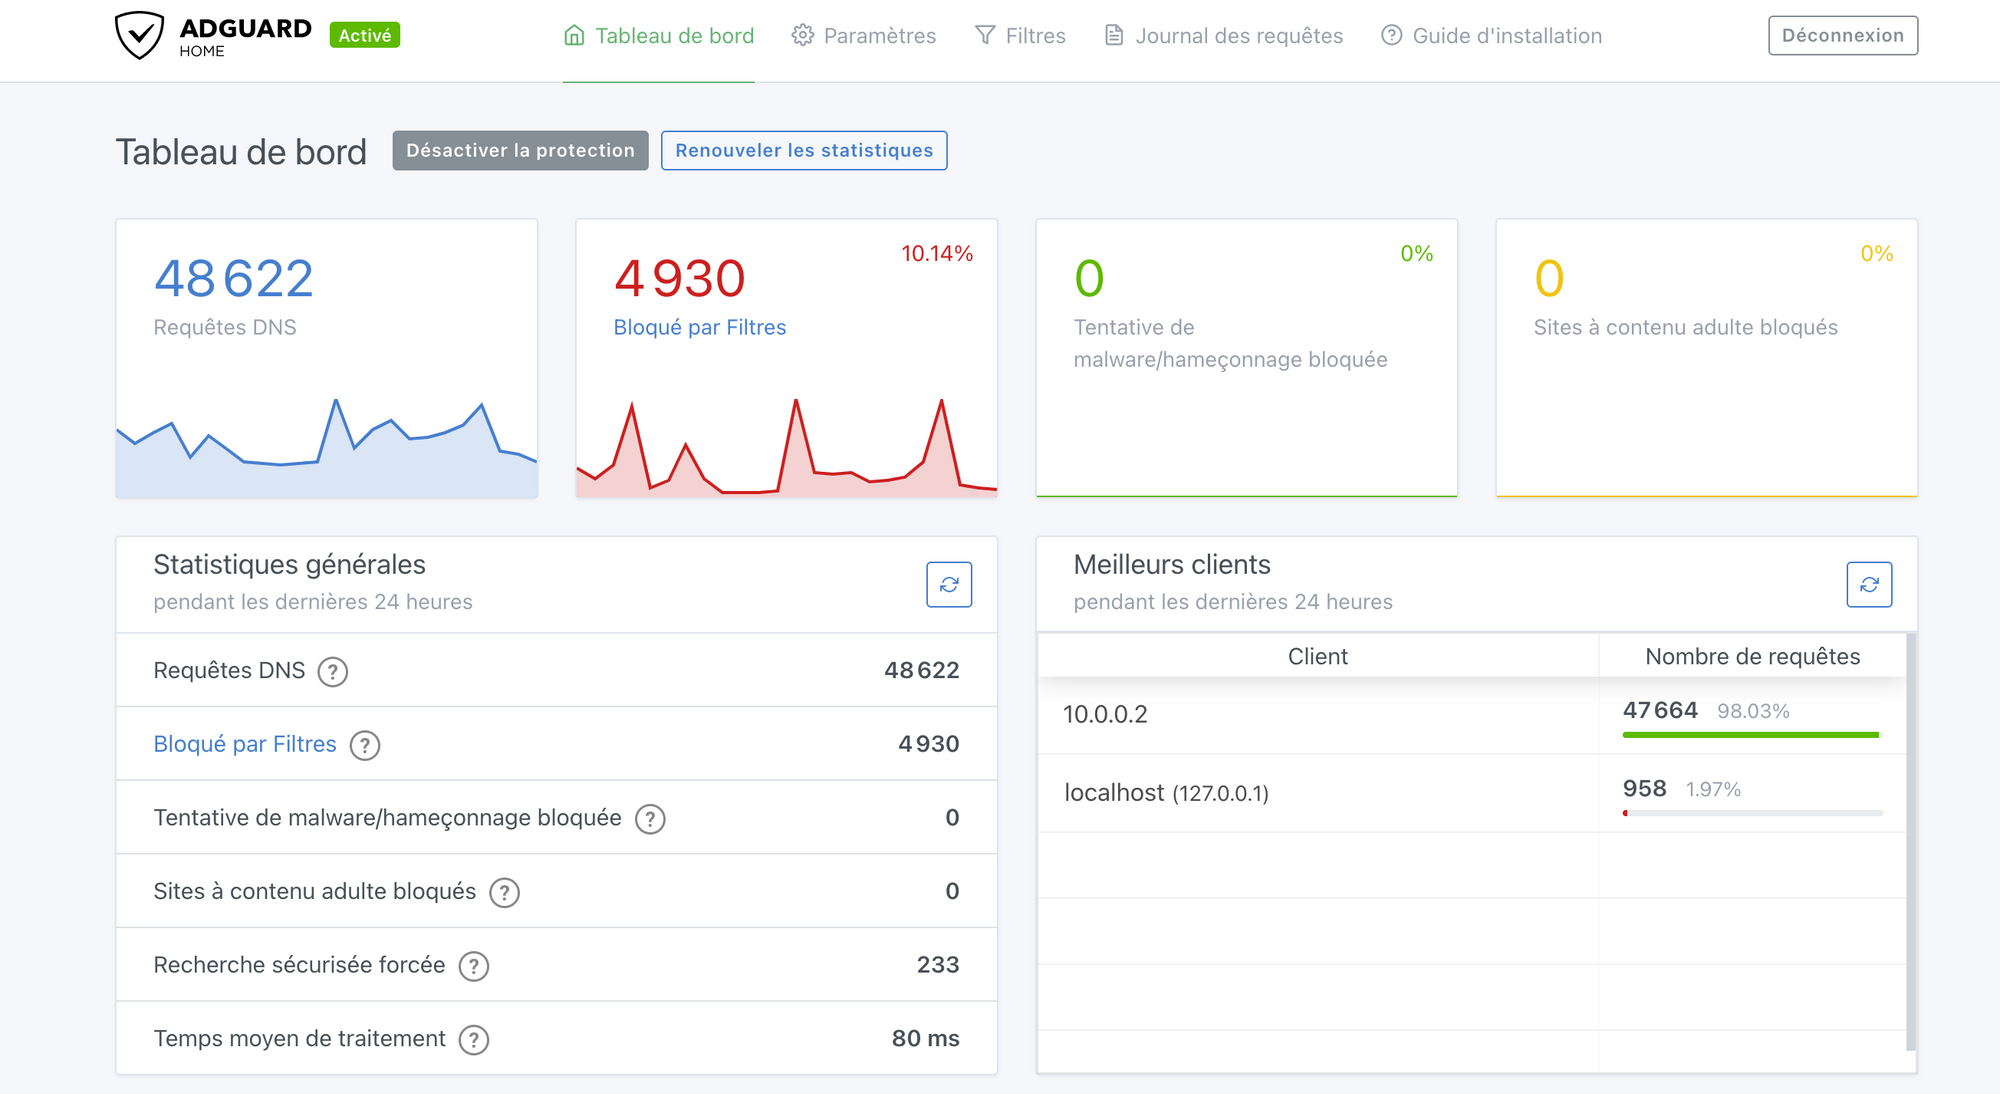Click Désactiver la protection
This screenshot has width=2000, height=1094.
520,150
